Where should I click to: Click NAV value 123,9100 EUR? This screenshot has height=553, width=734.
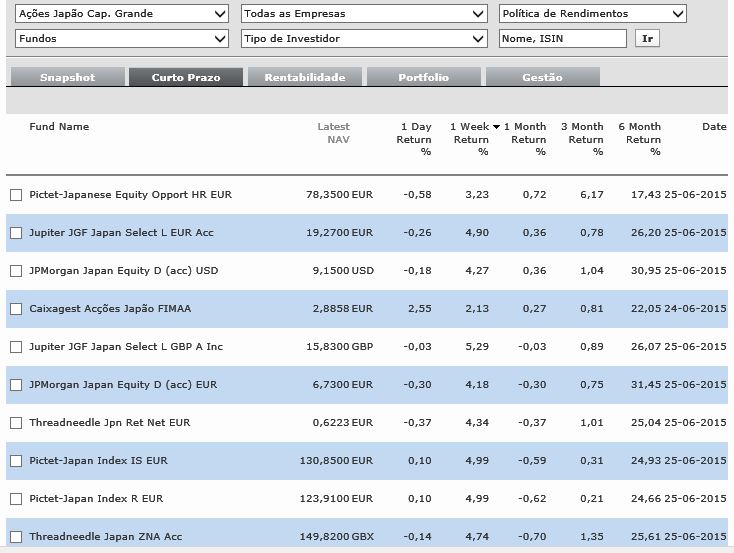(336, 499)
